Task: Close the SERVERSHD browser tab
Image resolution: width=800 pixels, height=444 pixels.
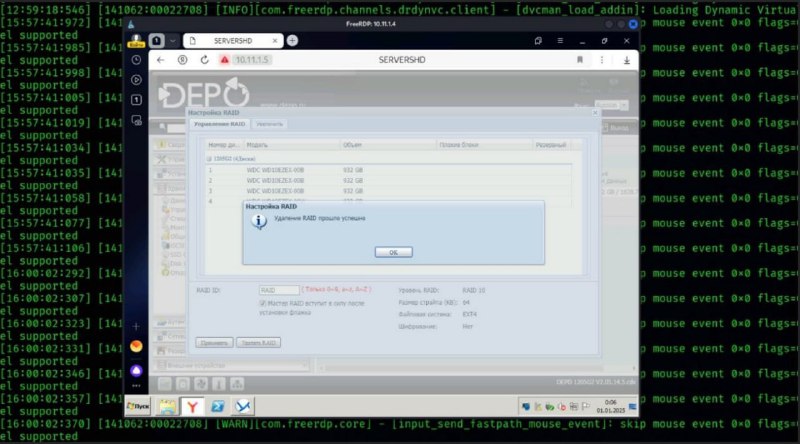Action: click(275, 41)
